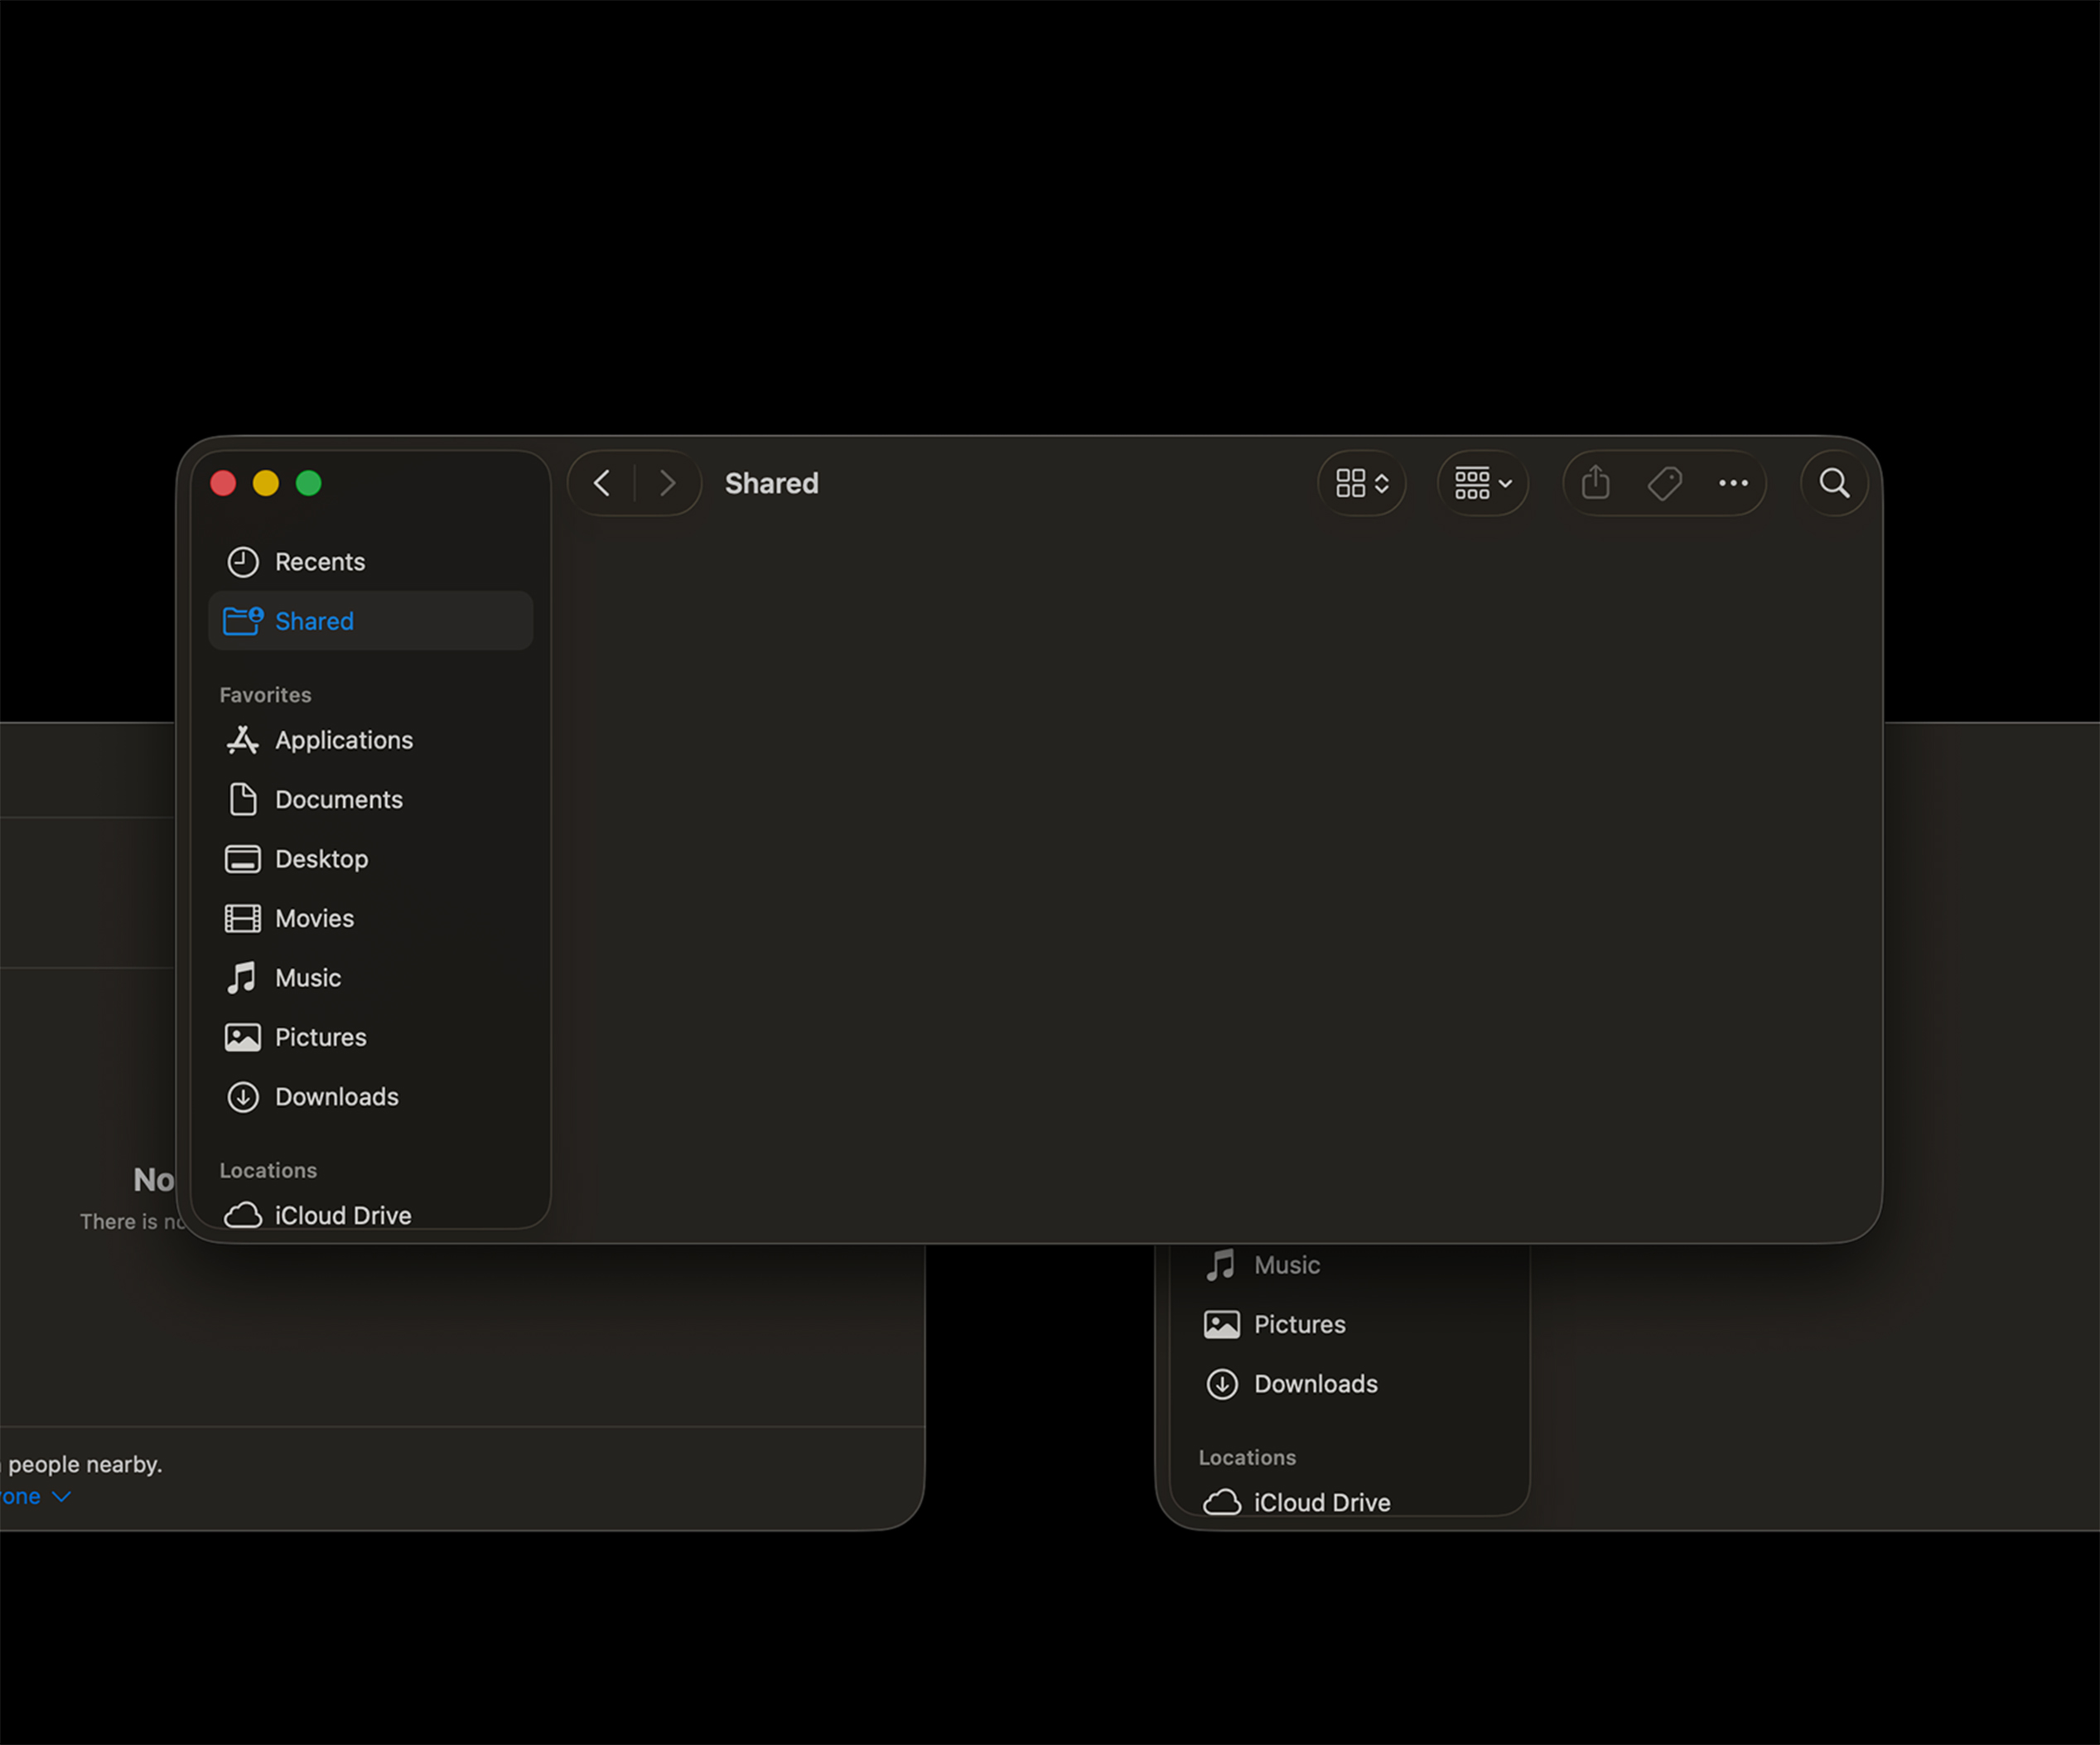The width and height of the screenshot is (2100, 1745).
Task: Click the Share icon in the toolbar
Action: (1595, 483)
